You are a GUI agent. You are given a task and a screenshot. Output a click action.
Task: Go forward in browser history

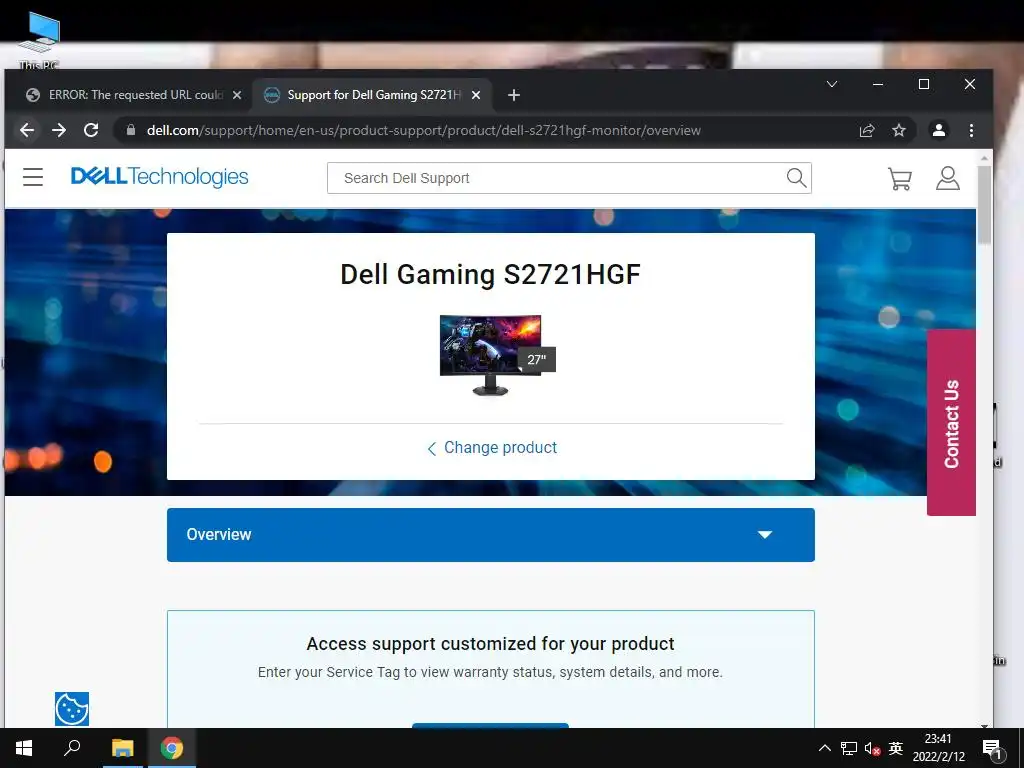pyautogui.click(x=59, y=130)
